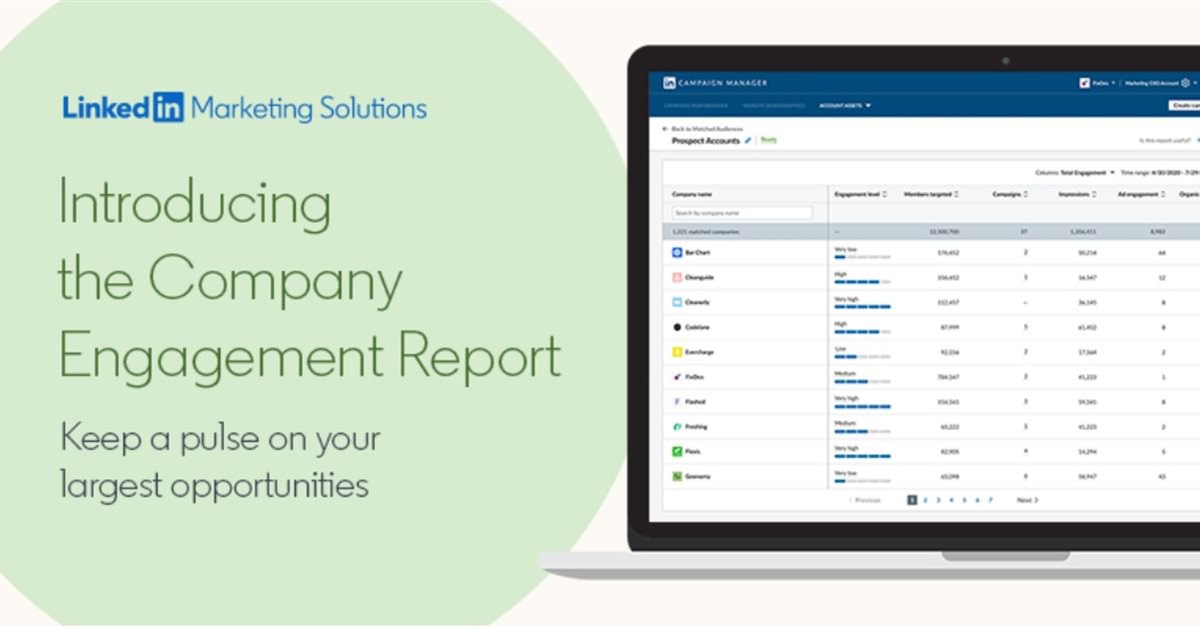Select the Goonomy company name
Image resolution: width=1200 pixels, height=628 pixels.
tap(698, 476)
